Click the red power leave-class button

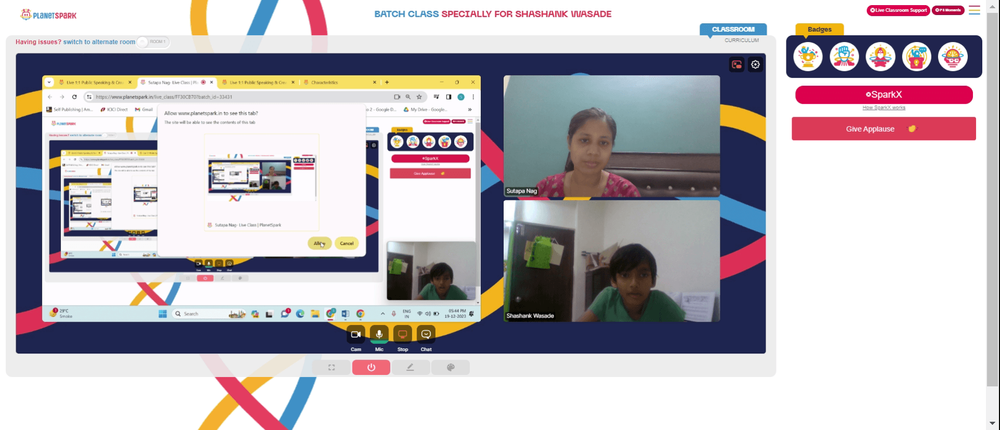click(x=371, y=367)
